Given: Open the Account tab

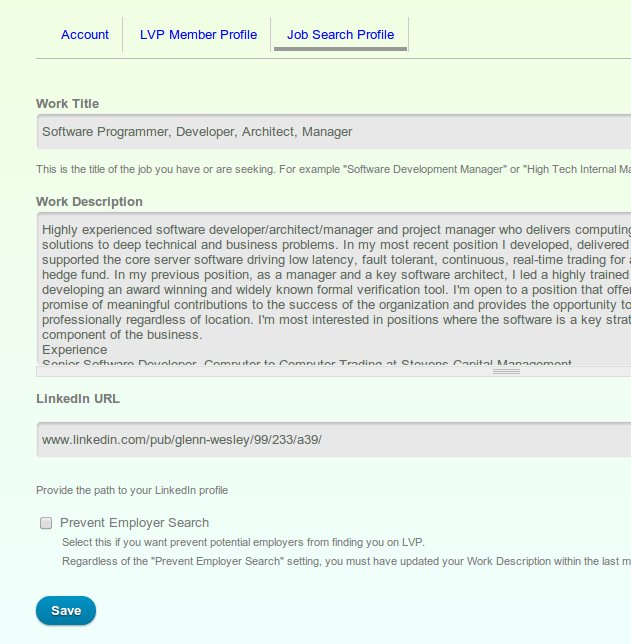Looking at the screenshot, I should [85, 35].
